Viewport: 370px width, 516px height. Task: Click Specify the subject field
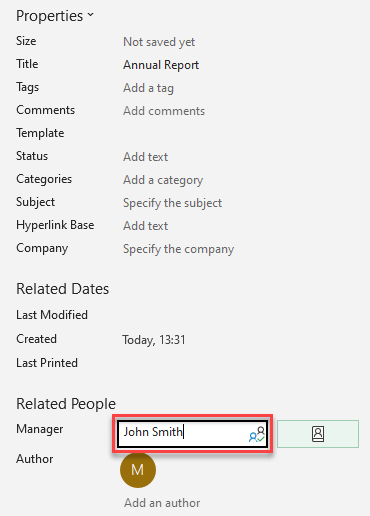(172, 203)
